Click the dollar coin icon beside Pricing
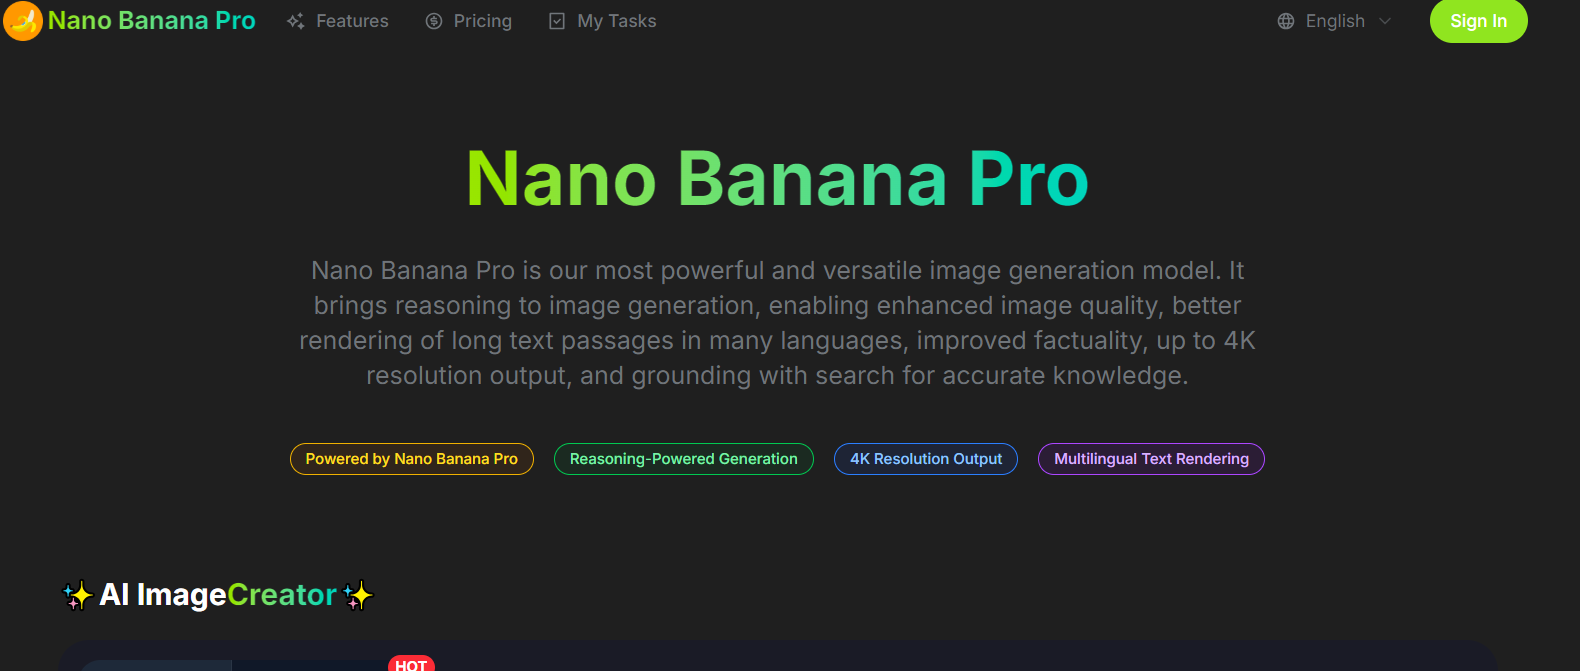 [x=434, y=20]
